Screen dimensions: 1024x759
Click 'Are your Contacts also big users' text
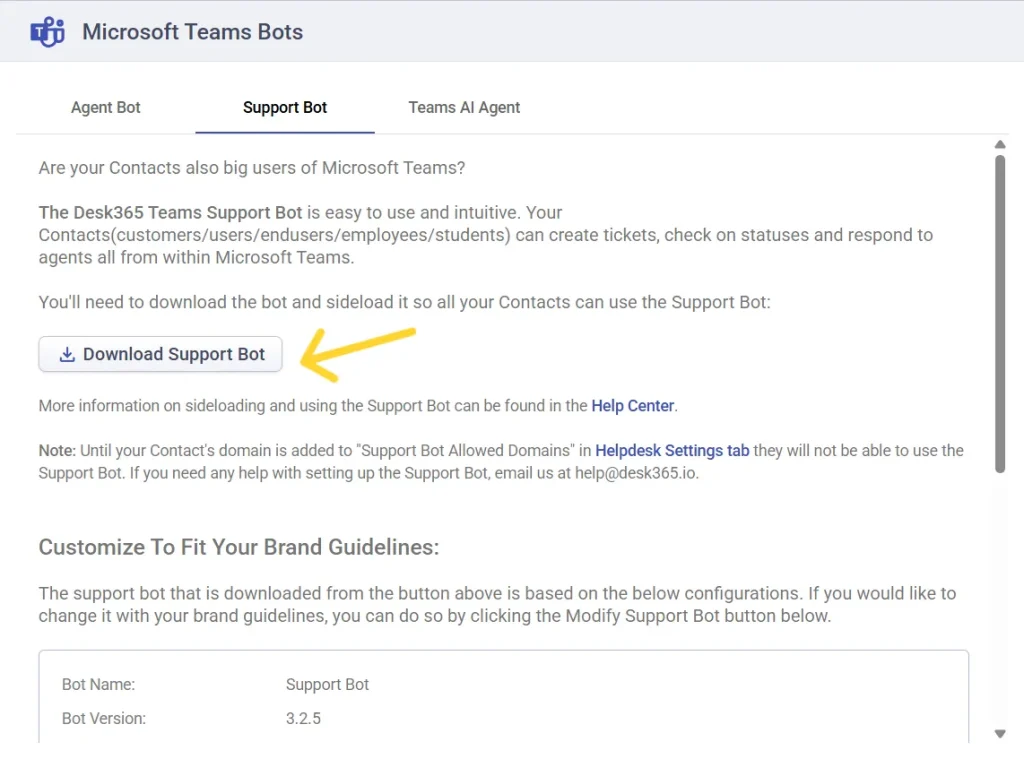(x=252, y=168)
